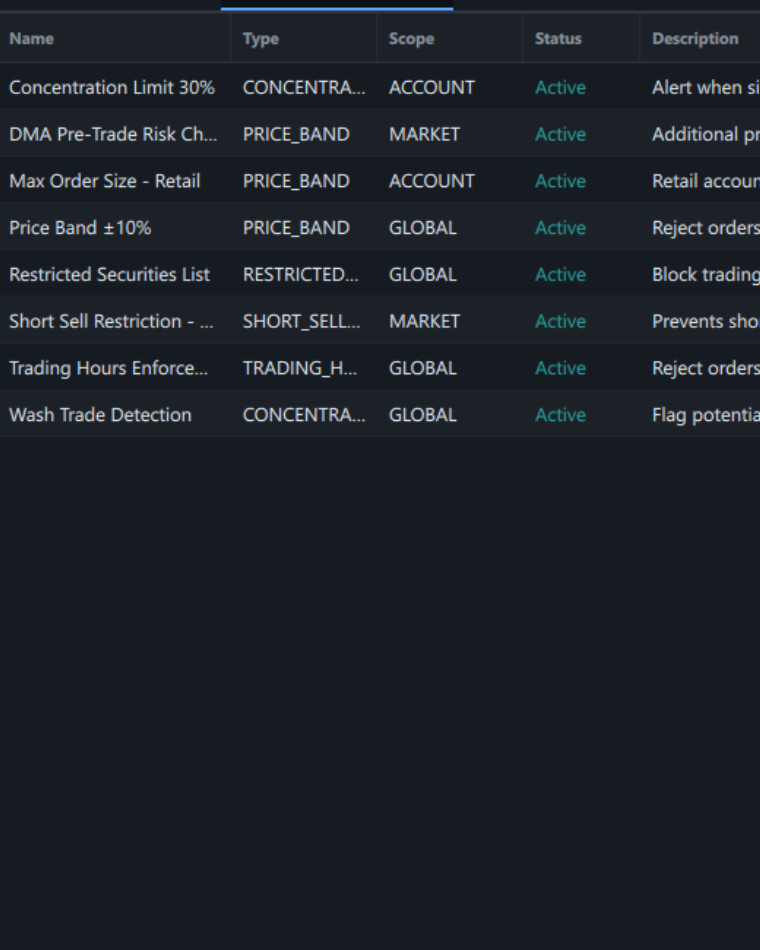The height and width of the screenshot is (950, 760).
Task: Click 'Block trading' description cell
Action: (x=705, y=274)
